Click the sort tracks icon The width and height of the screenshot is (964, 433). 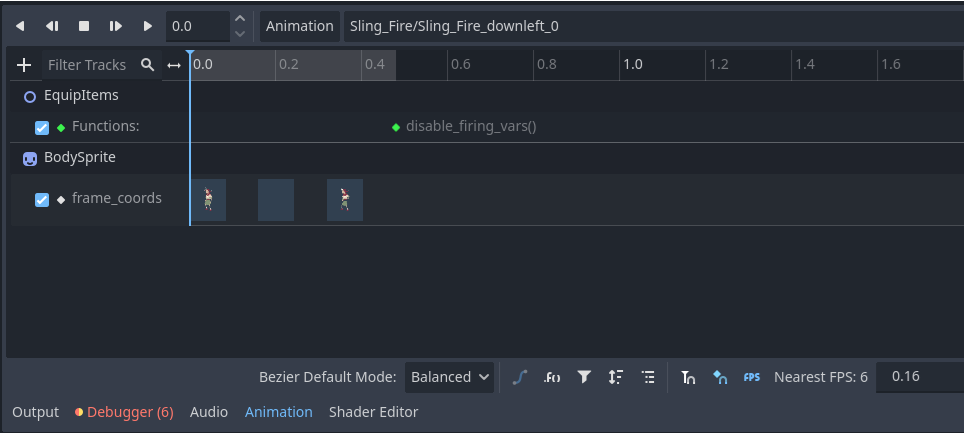tap(616, 377)
